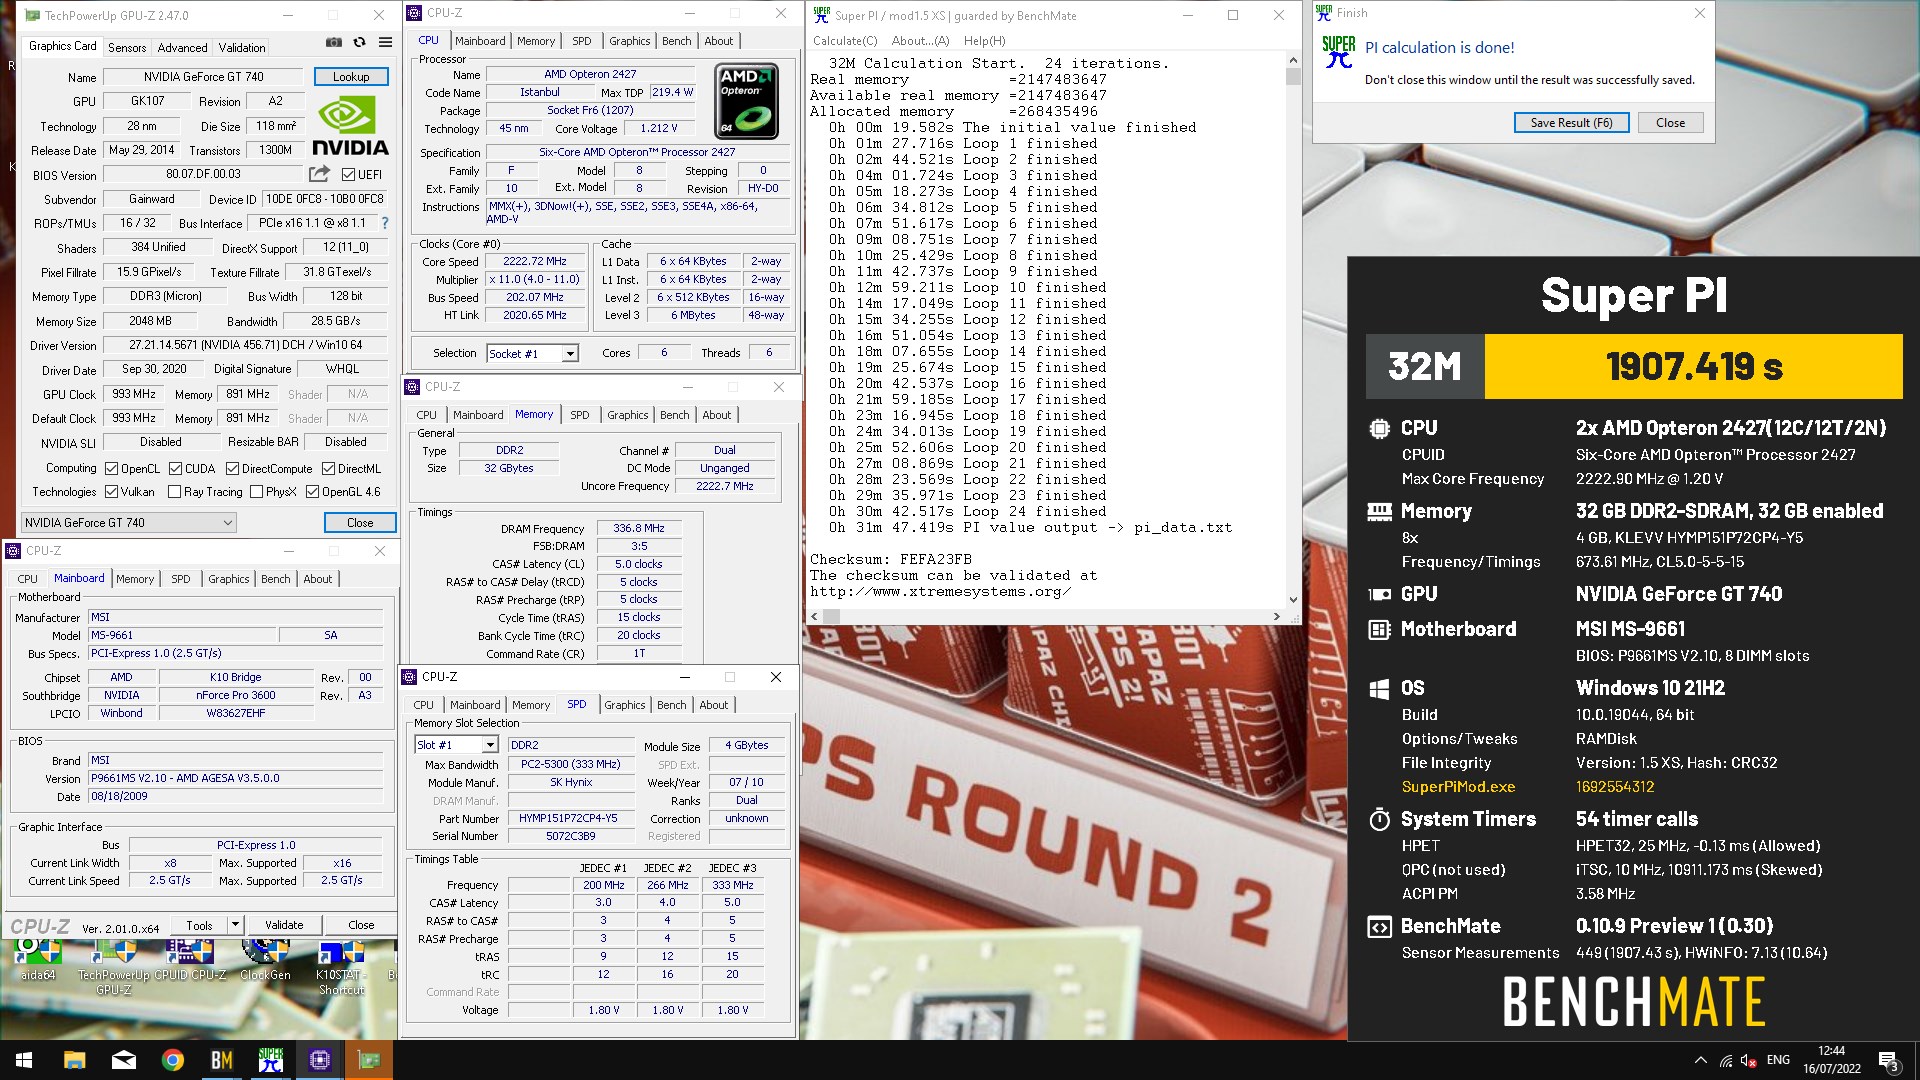Open the aida64 desktop shortcut
The width and height of the screenshot is (1920, 1080).
click(x=38, y=959)
